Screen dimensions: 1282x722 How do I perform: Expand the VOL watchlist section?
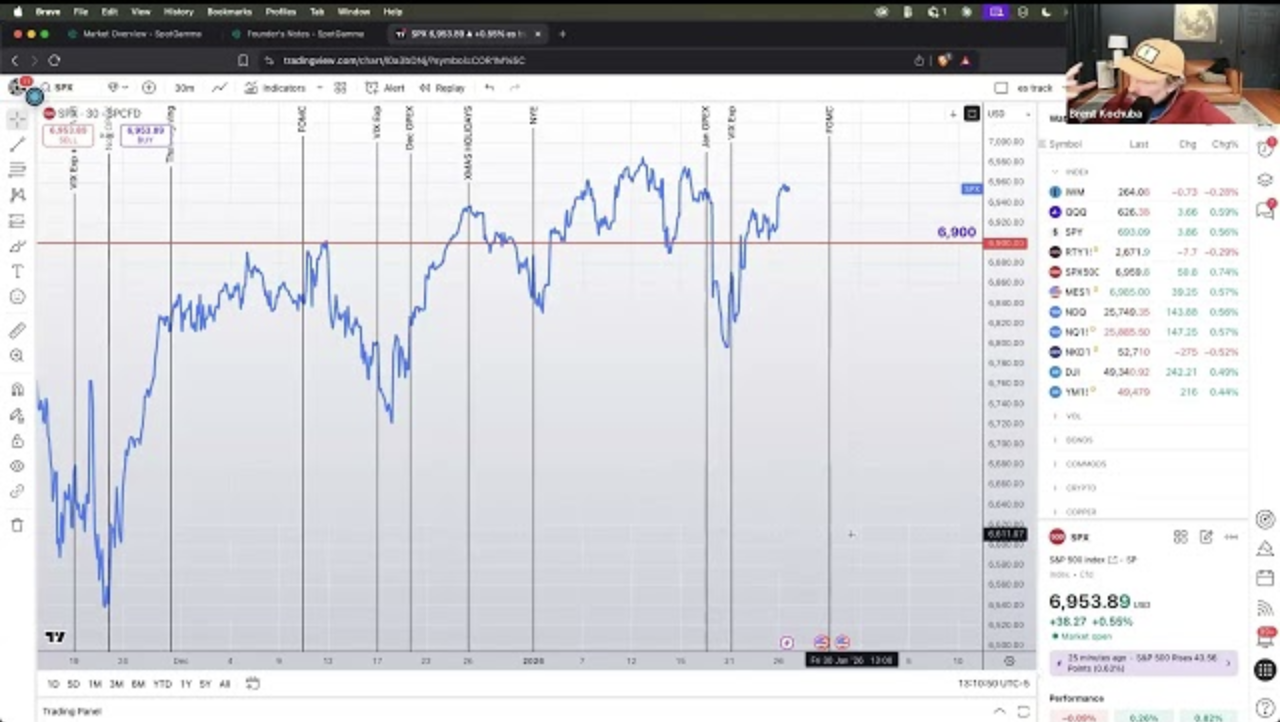coord(1072,416)
